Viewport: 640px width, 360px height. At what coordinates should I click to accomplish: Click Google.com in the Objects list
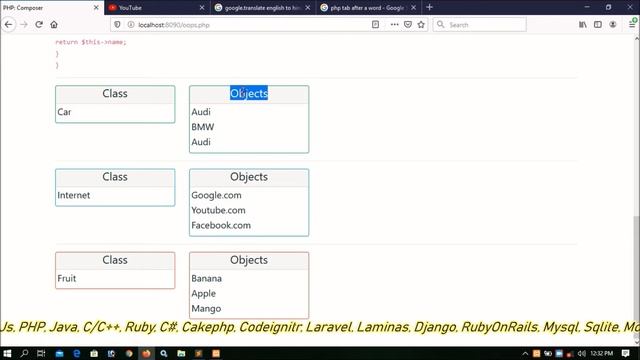tap(216, 195)
